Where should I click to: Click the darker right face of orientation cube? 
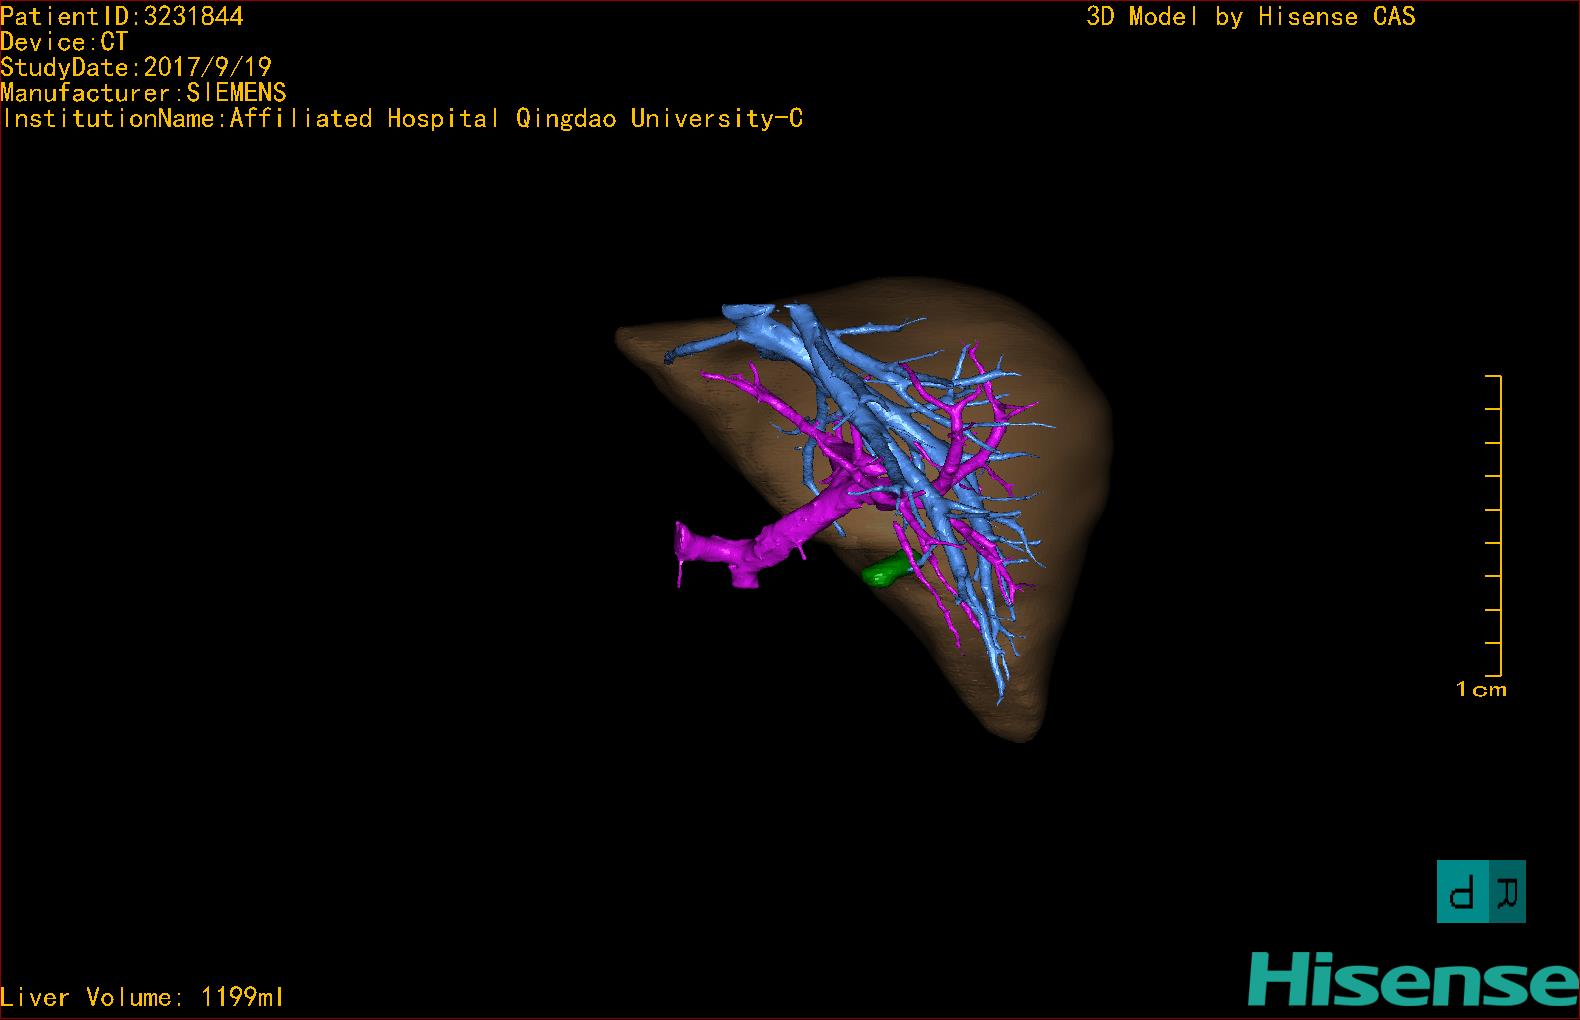(1507, 891)
